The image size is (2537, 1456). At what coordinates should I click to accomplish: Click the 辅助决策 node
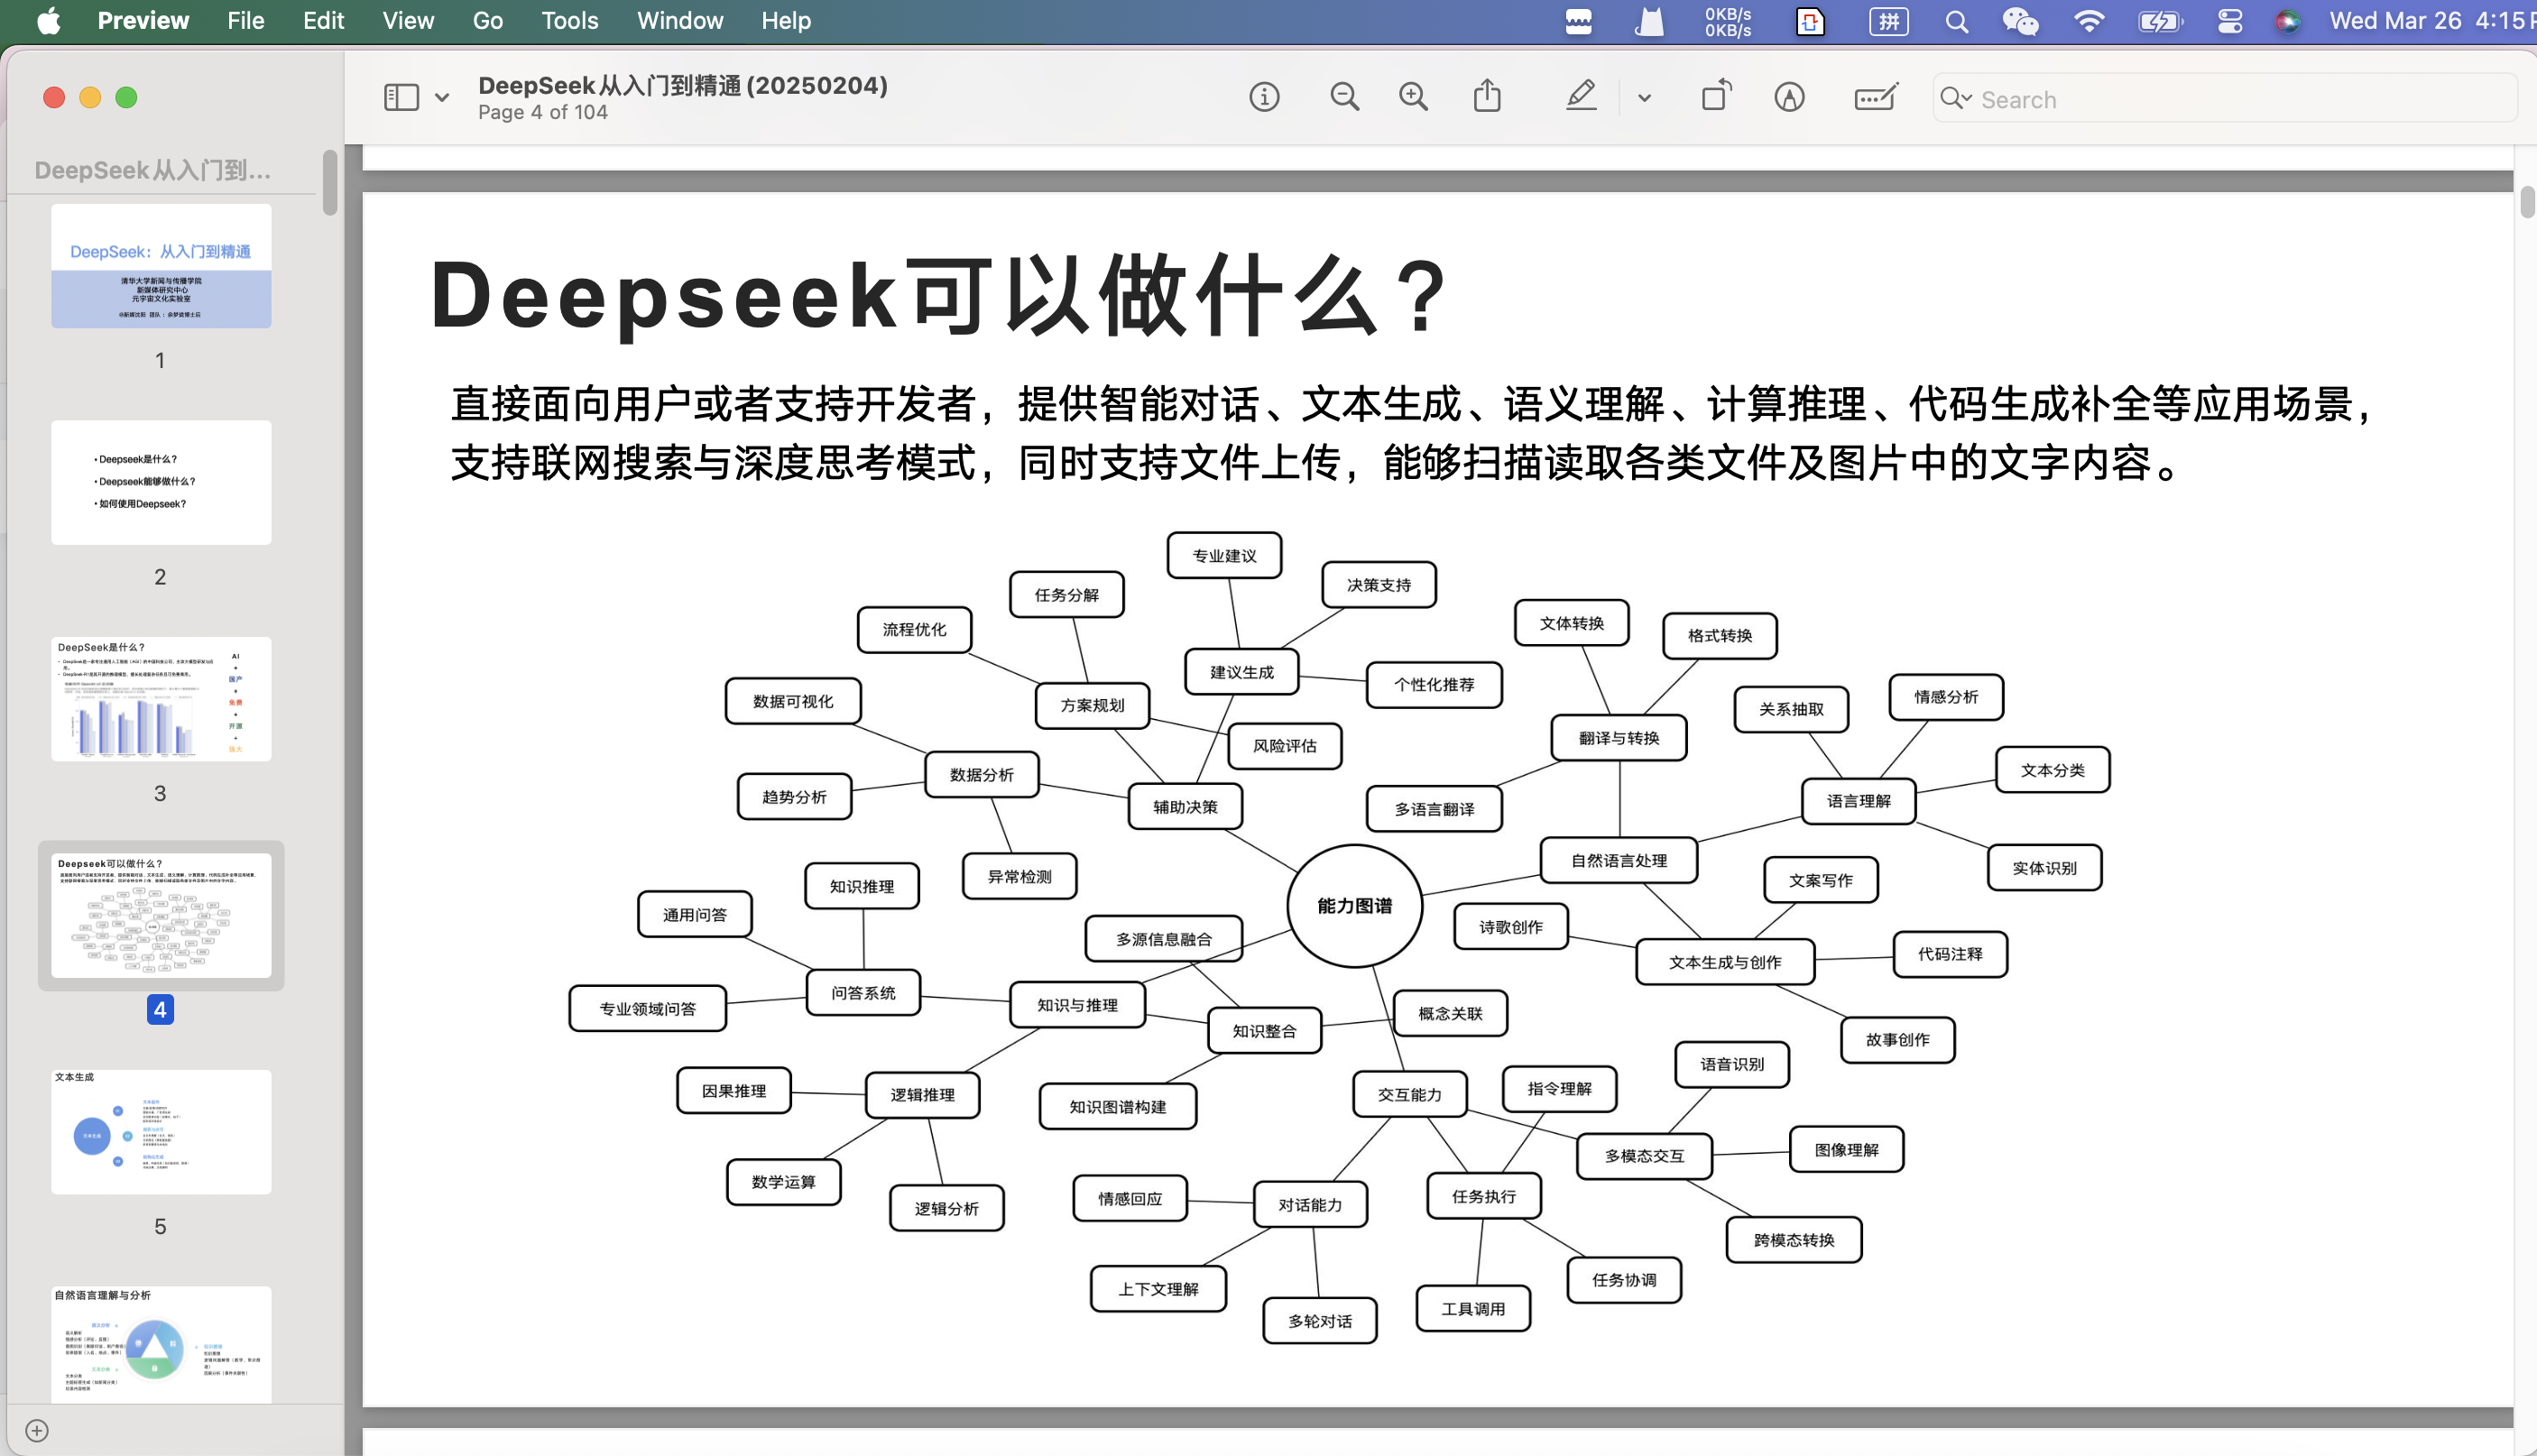tap(1185, 807)
